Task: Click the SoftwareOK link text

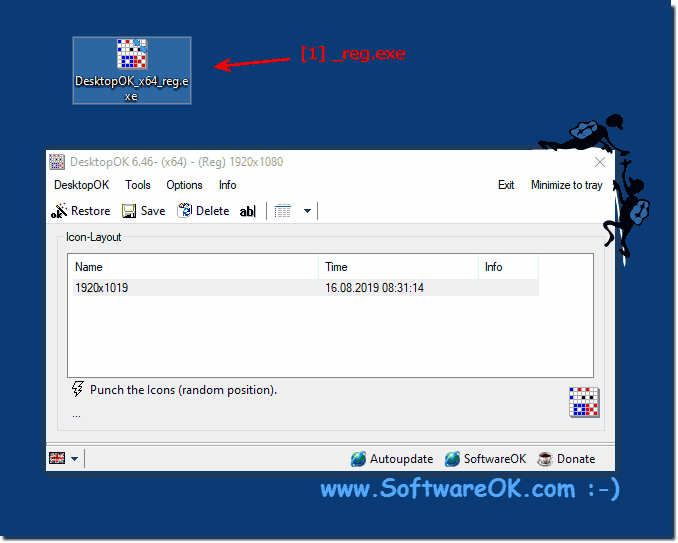Action: coord(495,459)
